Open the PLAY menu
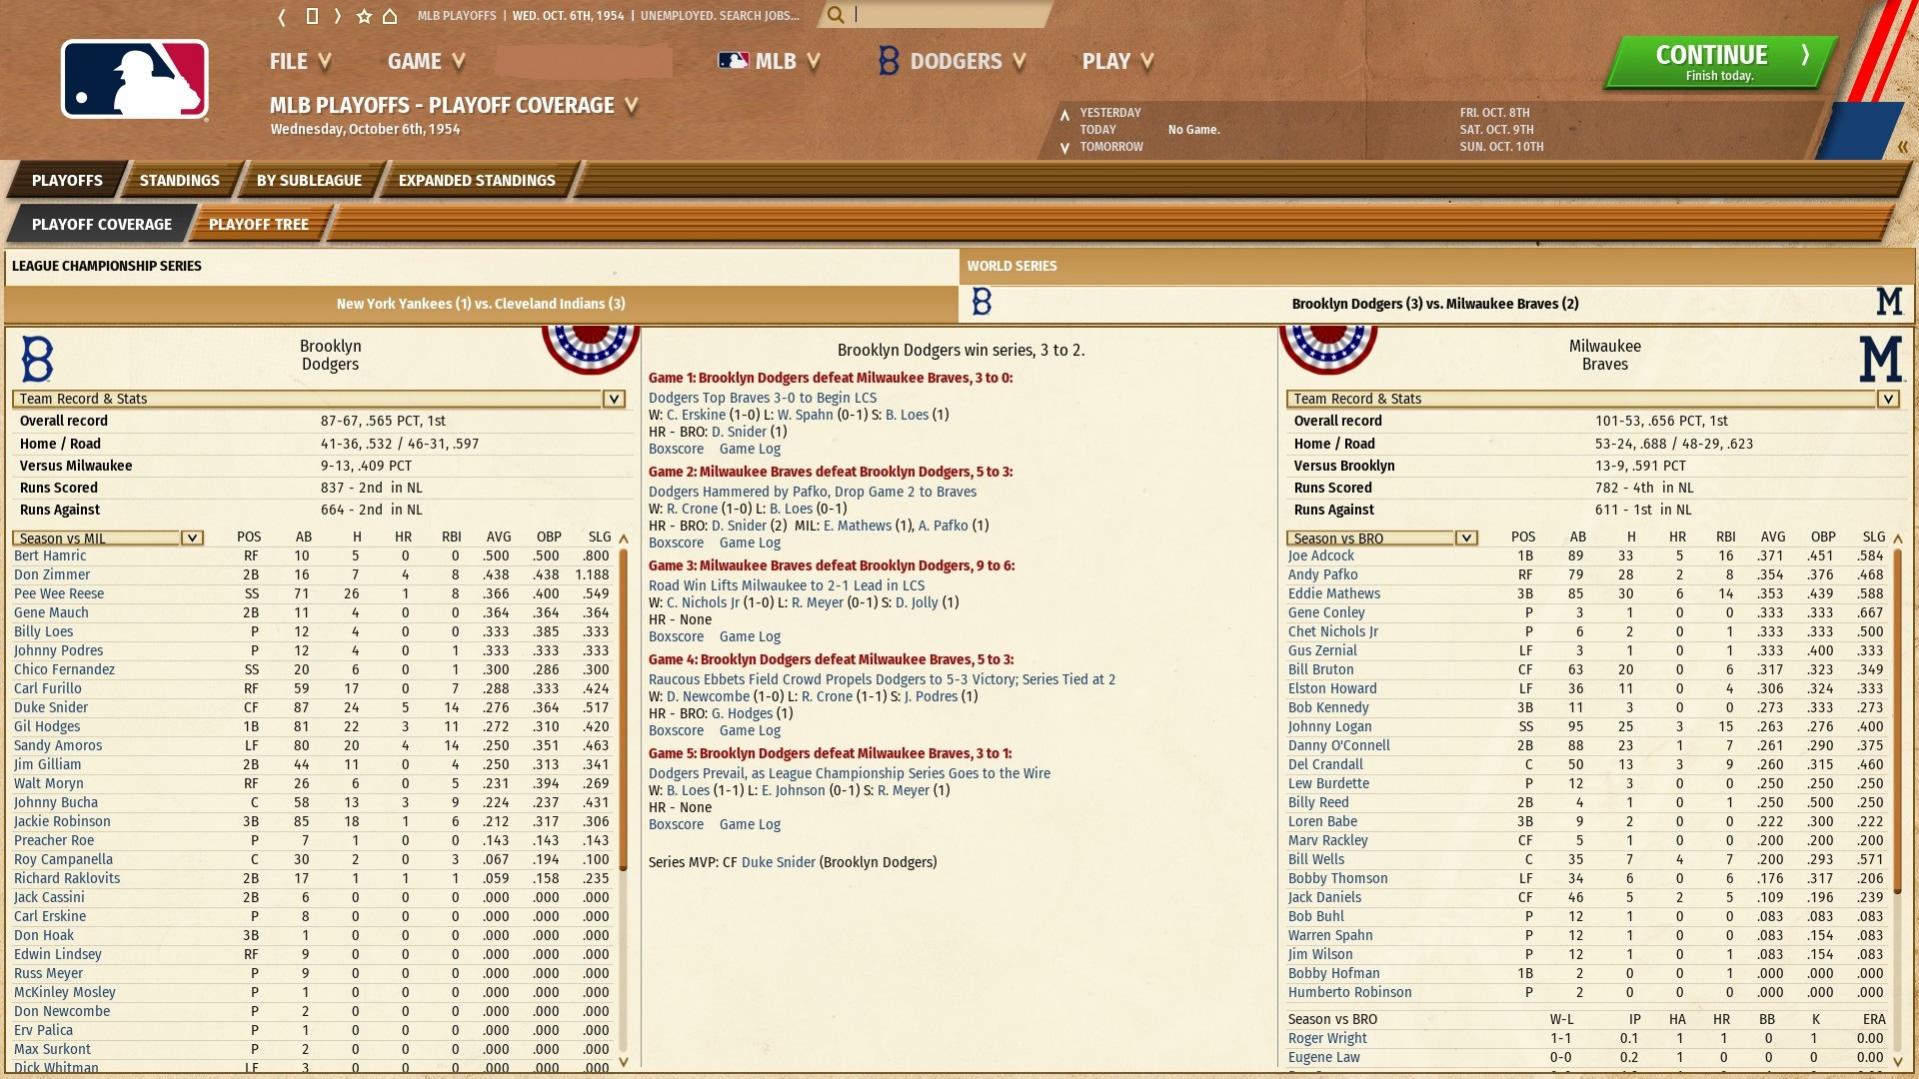This screenshot has height=1079, width=1919. click(1117, 62)
